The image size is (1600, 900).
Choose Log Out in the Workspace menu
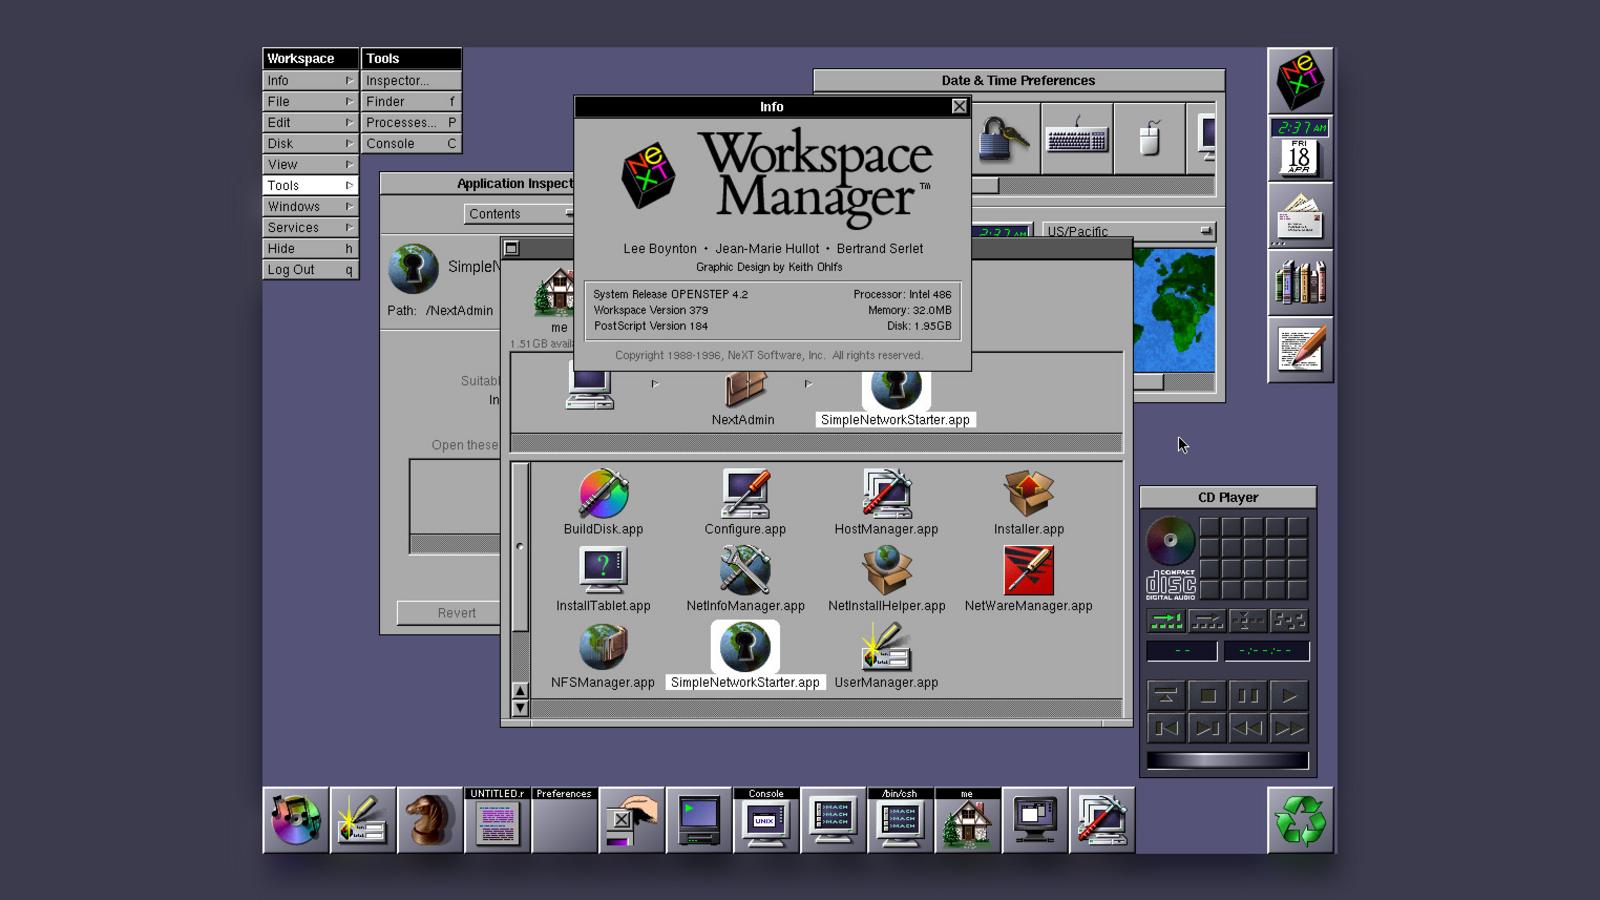point(310,269)
